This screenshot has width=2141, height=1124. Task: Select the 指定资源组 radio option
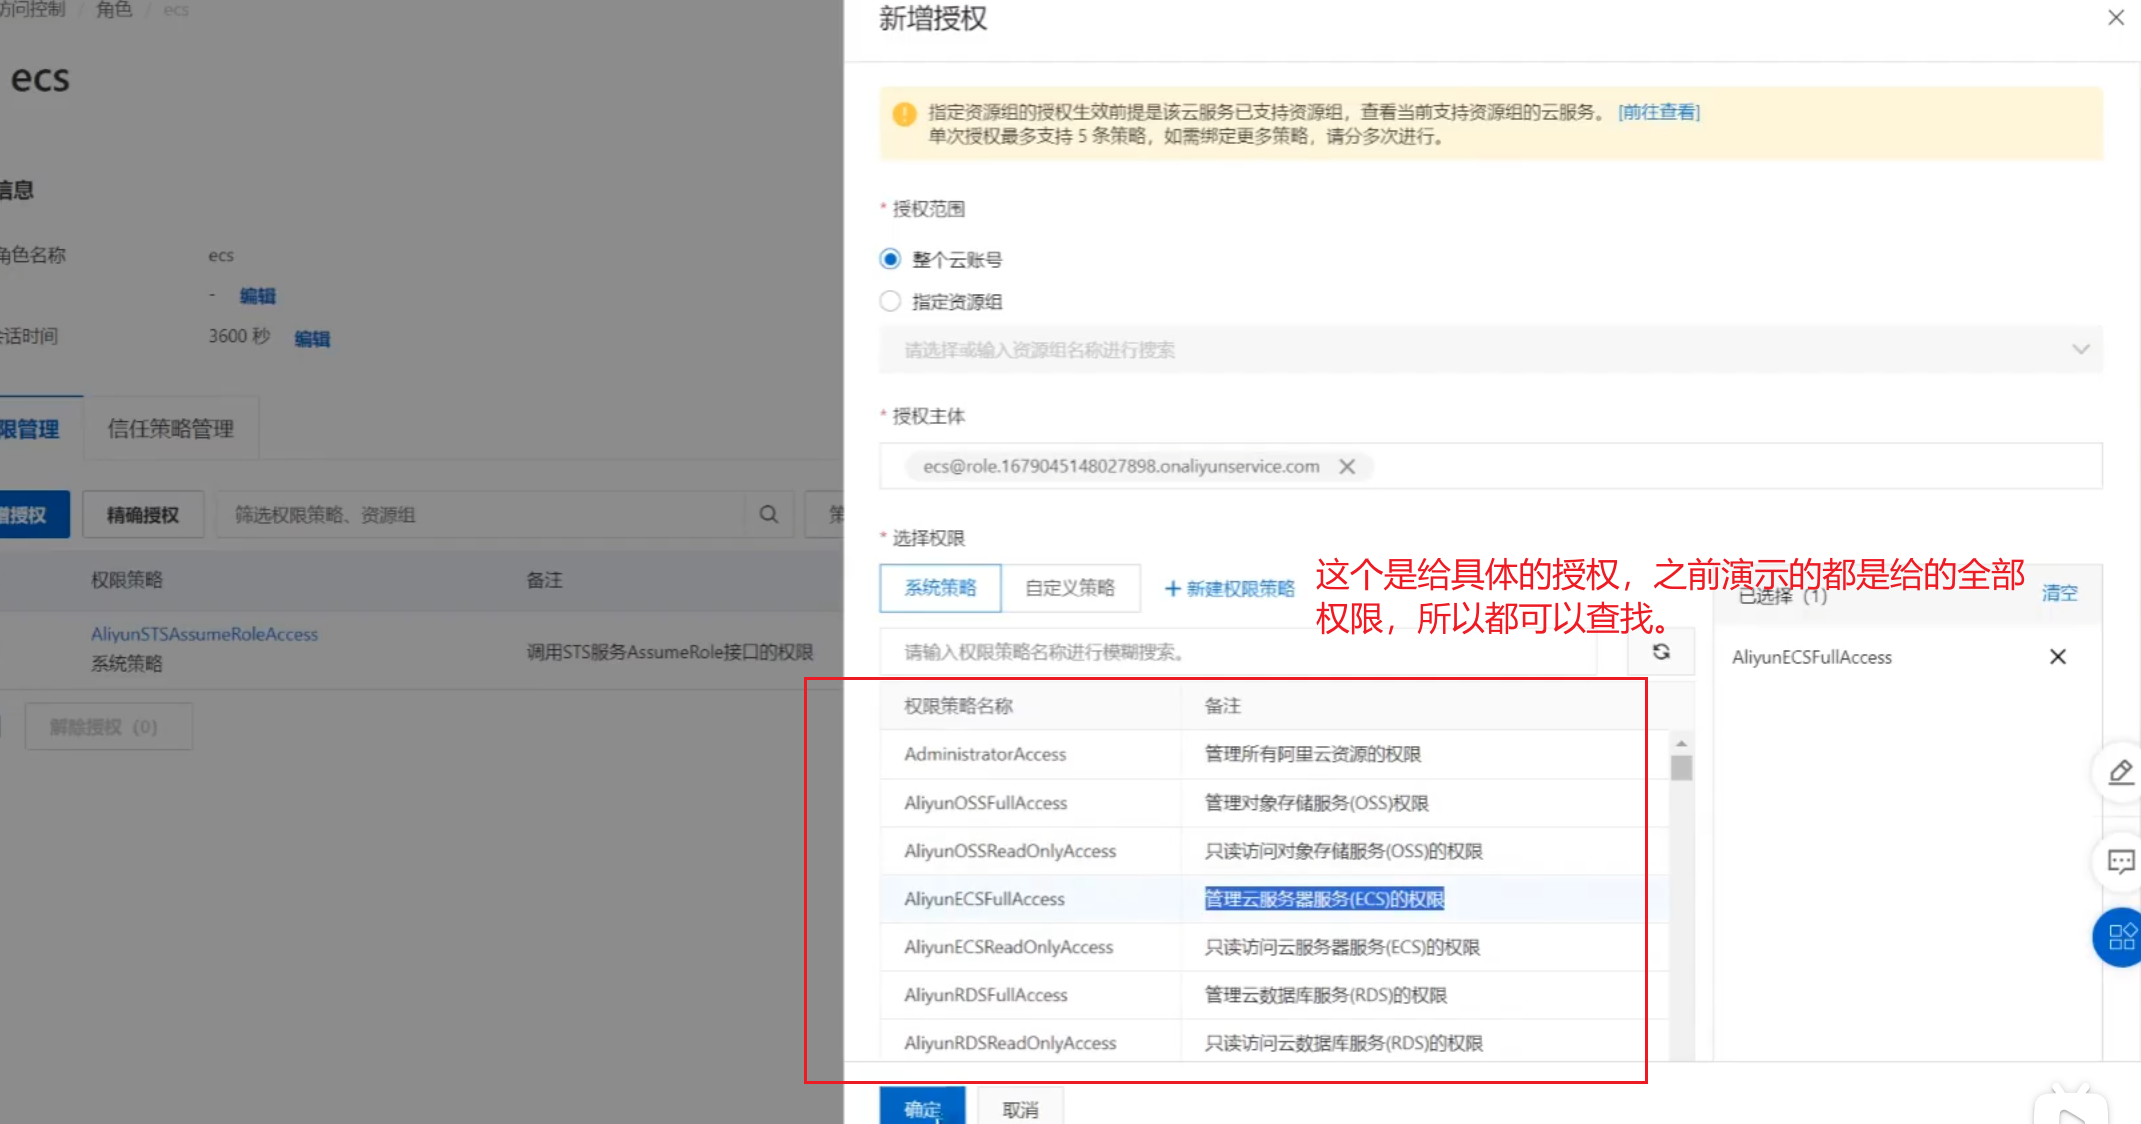(890, 302)
